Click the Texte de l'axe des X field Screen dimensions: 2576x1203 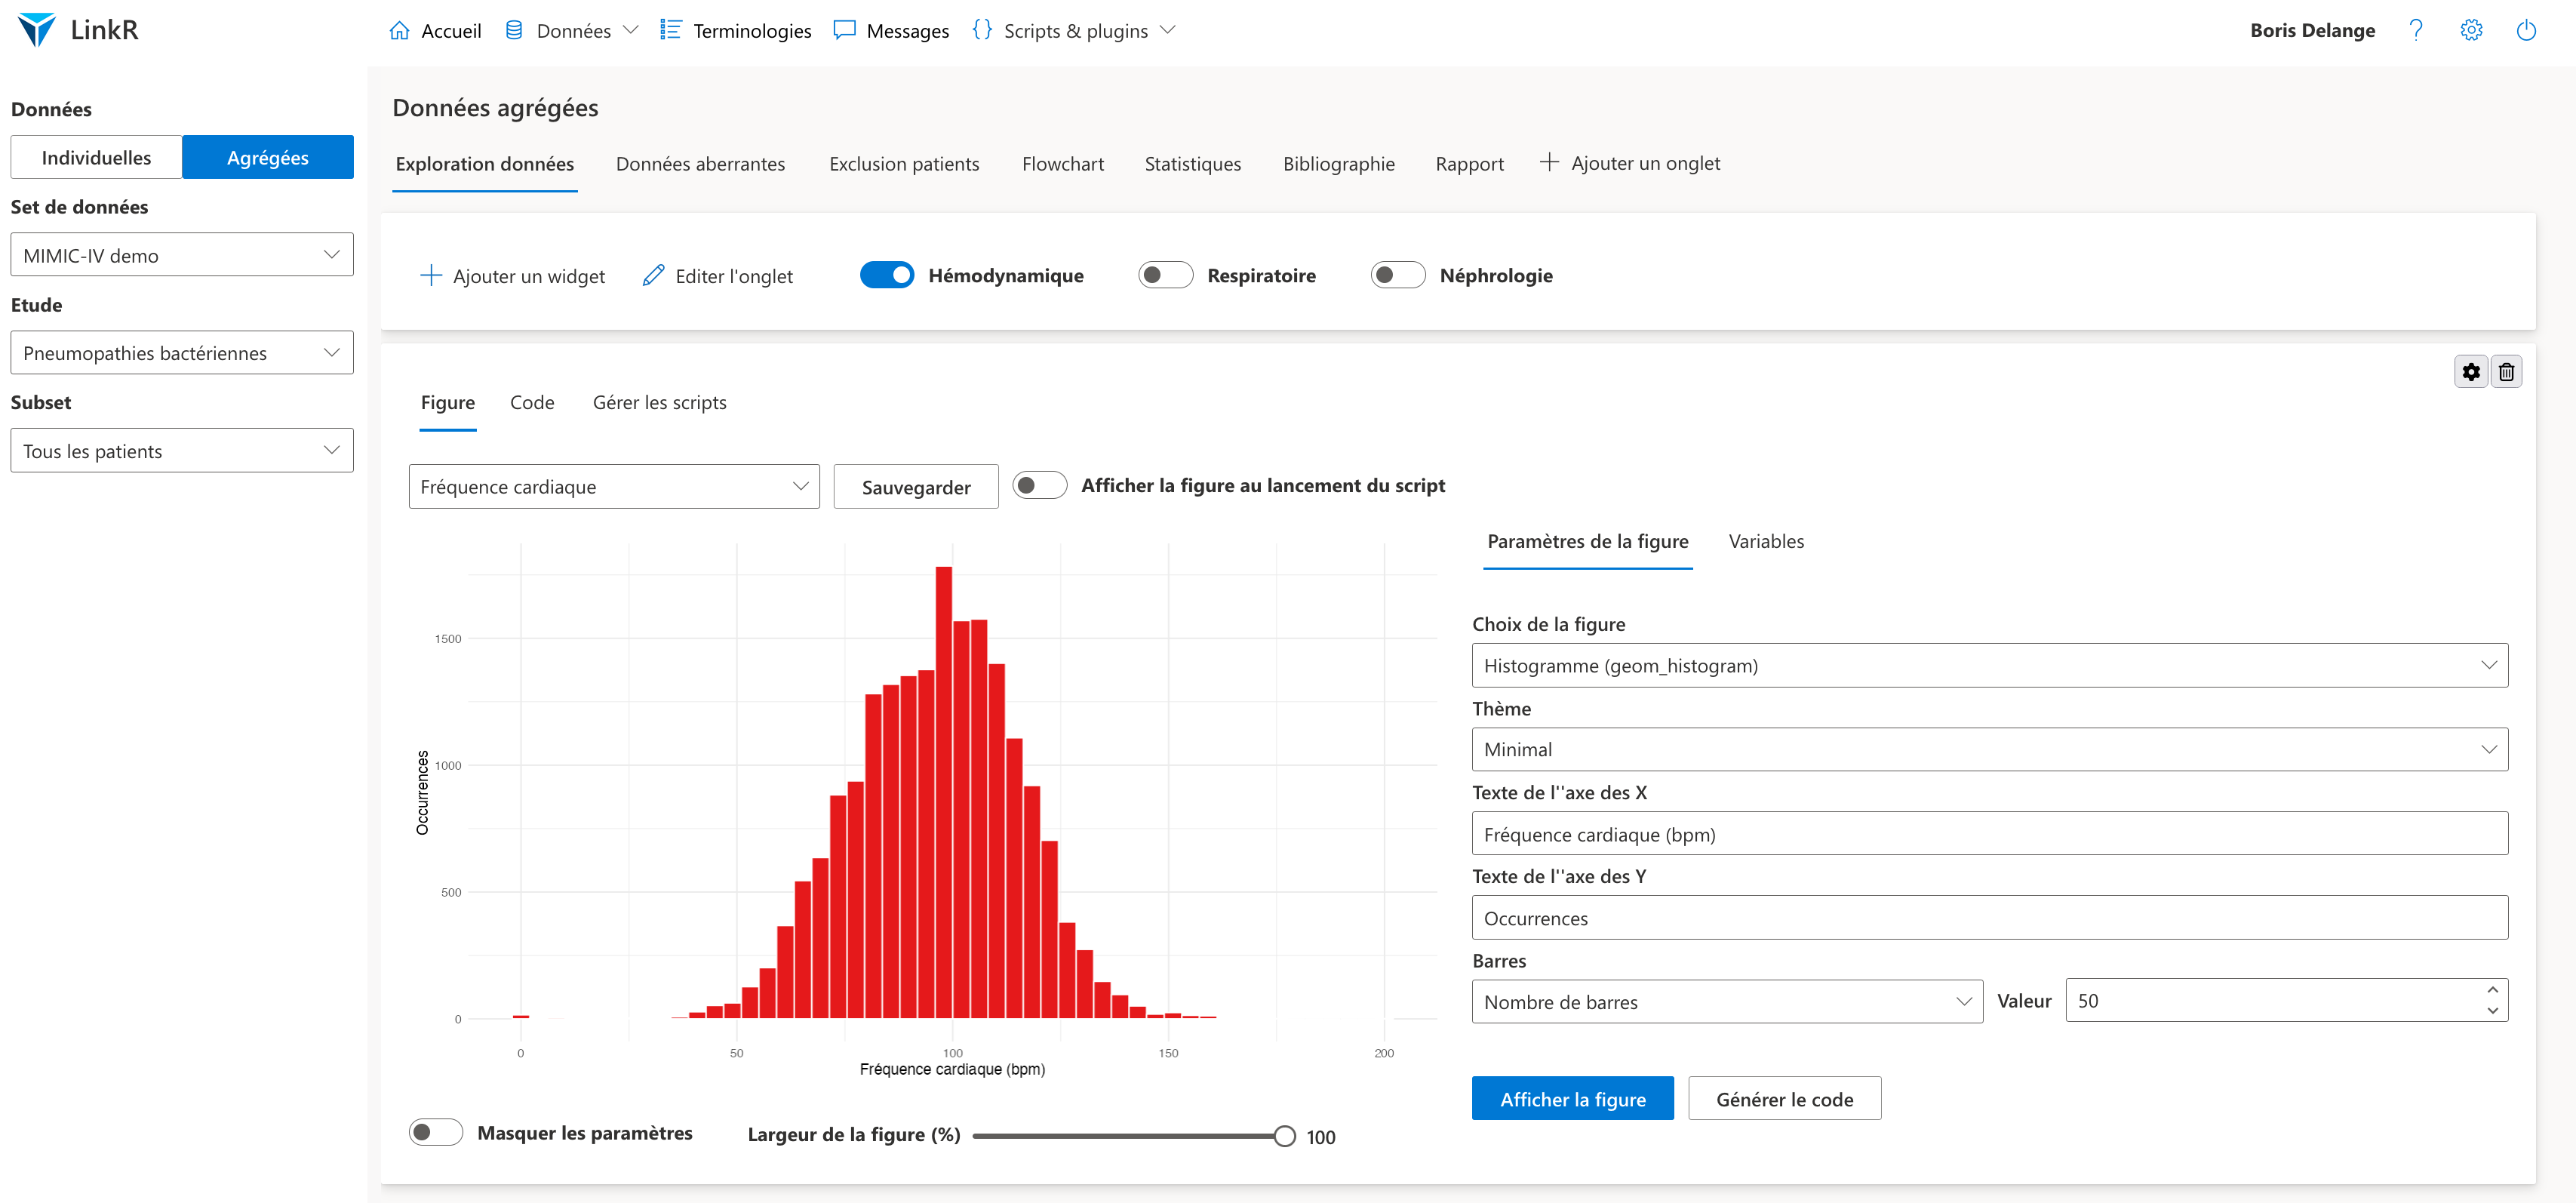[x=1988, y=834]
